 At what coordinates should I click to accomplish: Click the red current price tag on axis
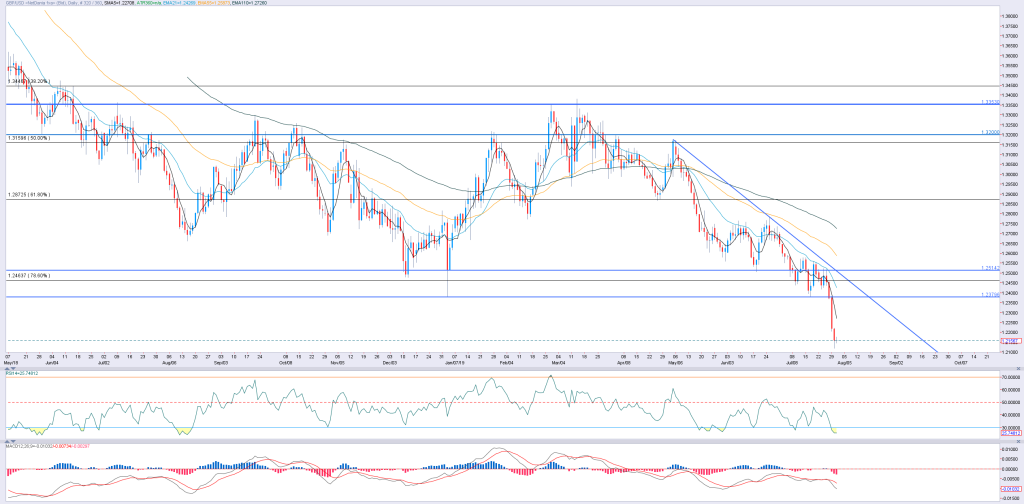[x=1009, y=341]
